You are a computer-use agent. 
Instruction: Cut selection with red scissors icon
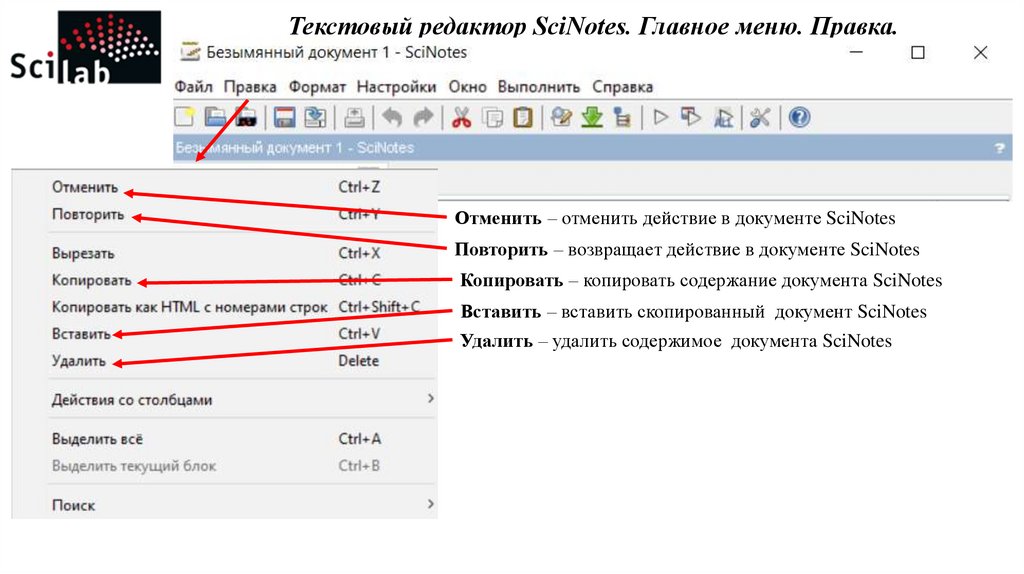(461, 118)
